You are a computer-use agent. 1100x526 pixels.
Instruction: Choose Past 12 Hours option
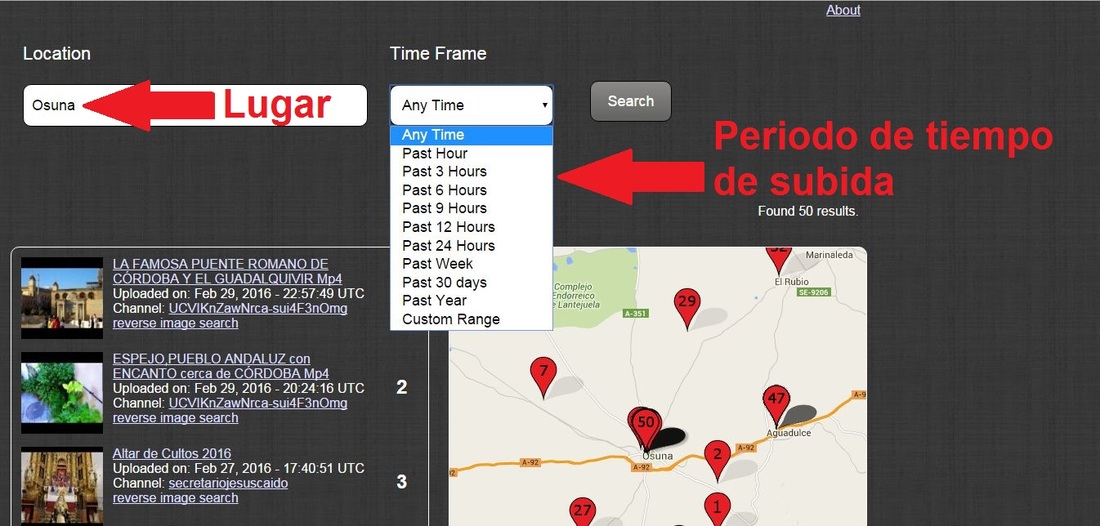coord(471,227)
